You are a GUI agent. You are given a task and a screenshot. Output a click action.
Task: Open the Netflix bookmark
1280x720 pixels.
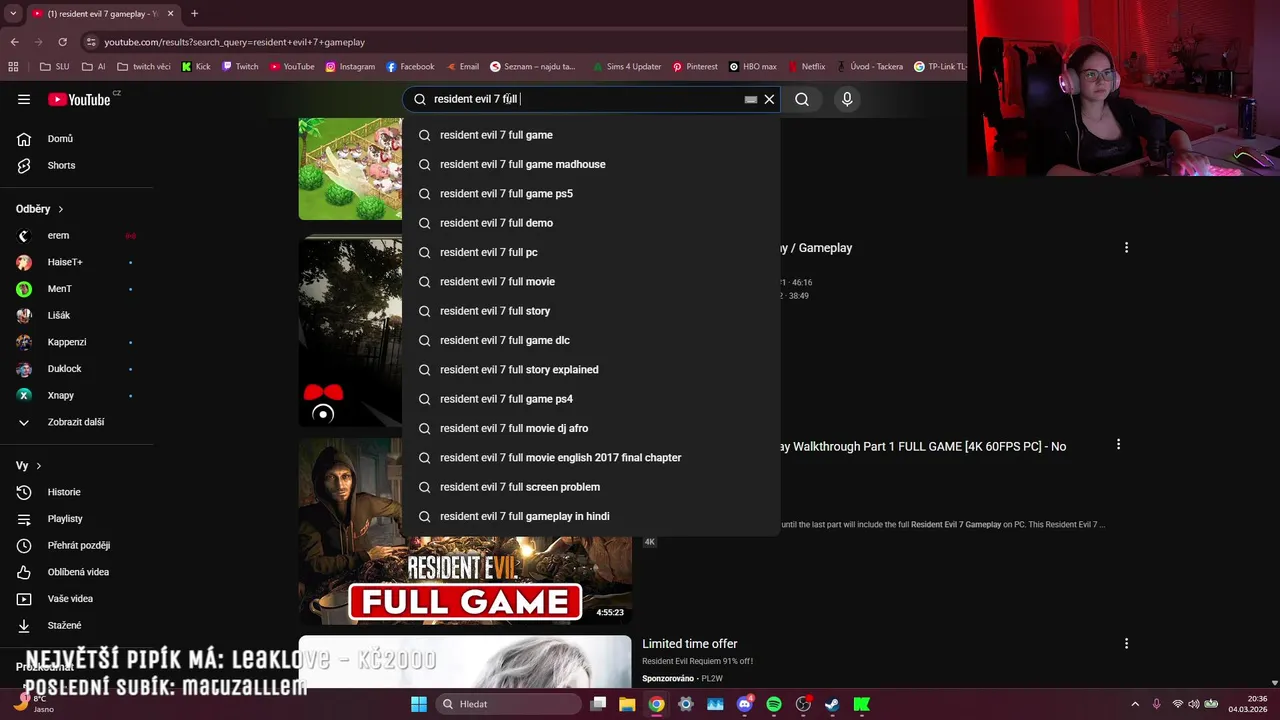(x=806, y=67)
